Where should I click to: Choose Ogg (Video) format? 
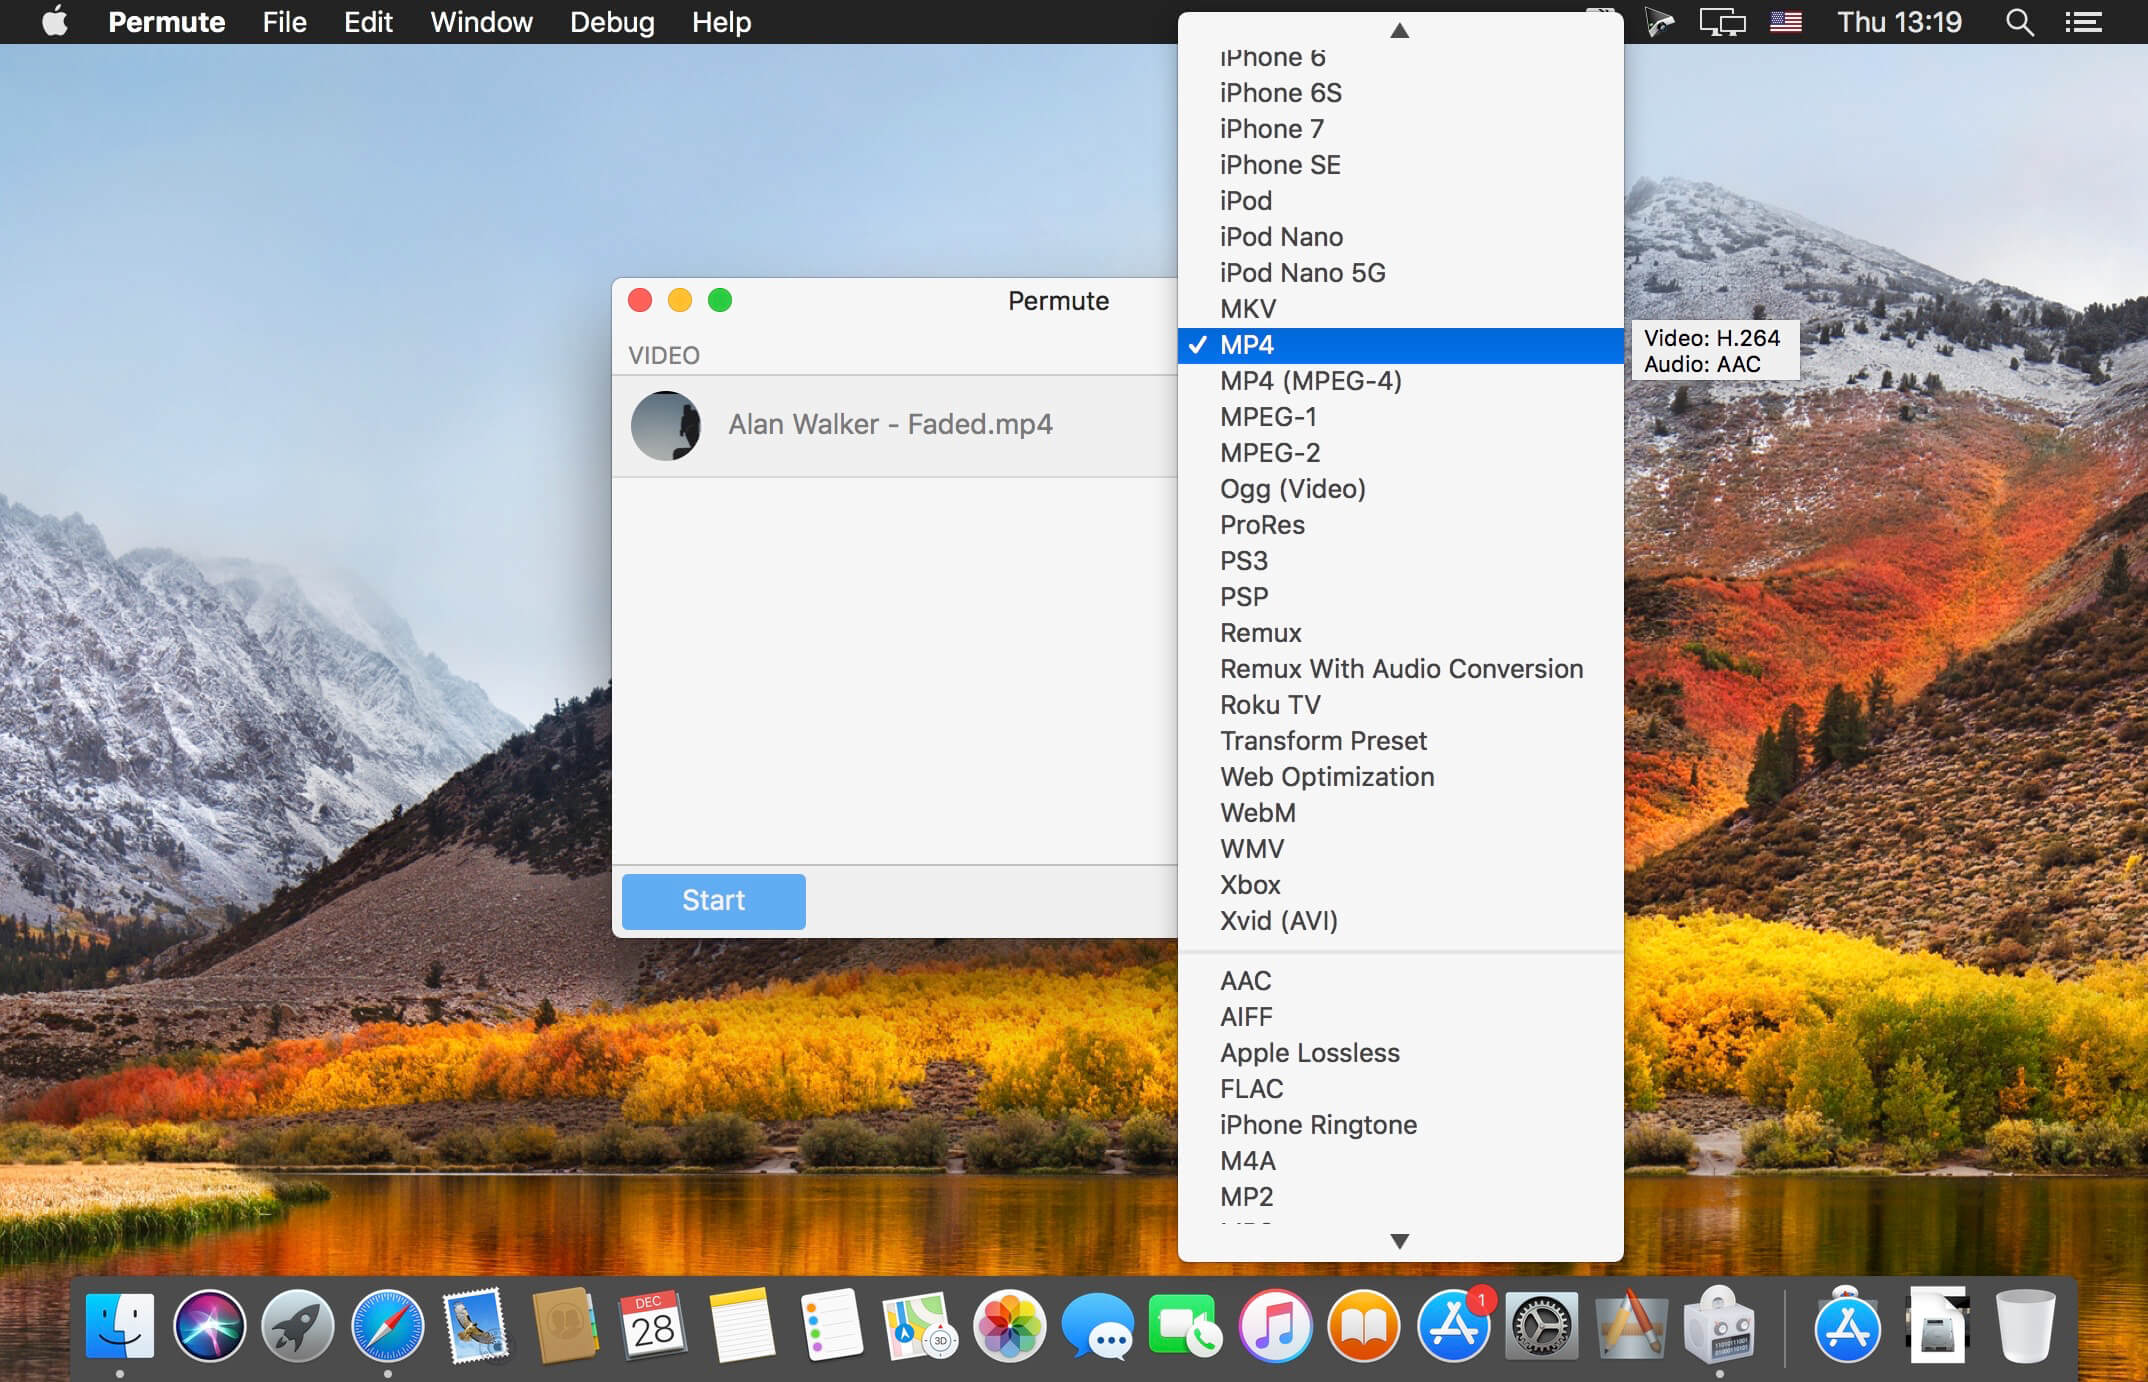(x=1400, y=489)
